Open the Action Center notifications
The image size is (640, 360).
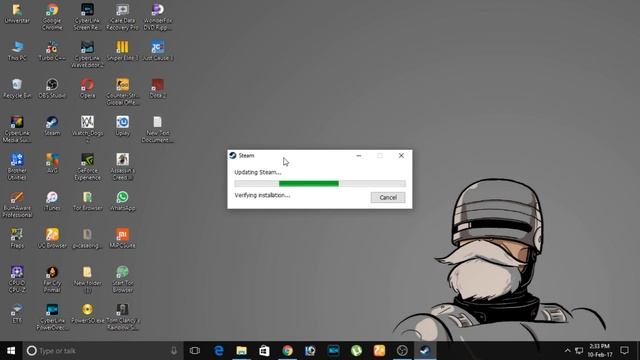pos(624,351)
